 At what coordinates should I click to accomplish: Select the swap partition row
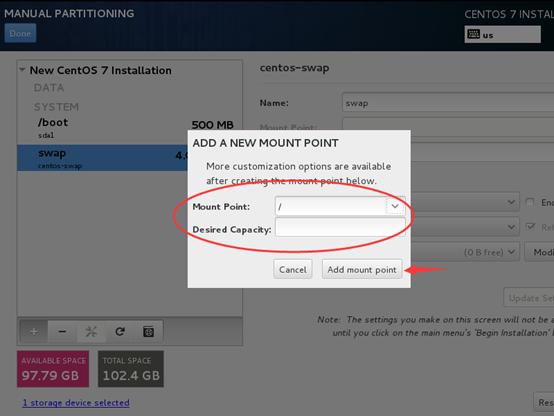[x=102, y=158]
